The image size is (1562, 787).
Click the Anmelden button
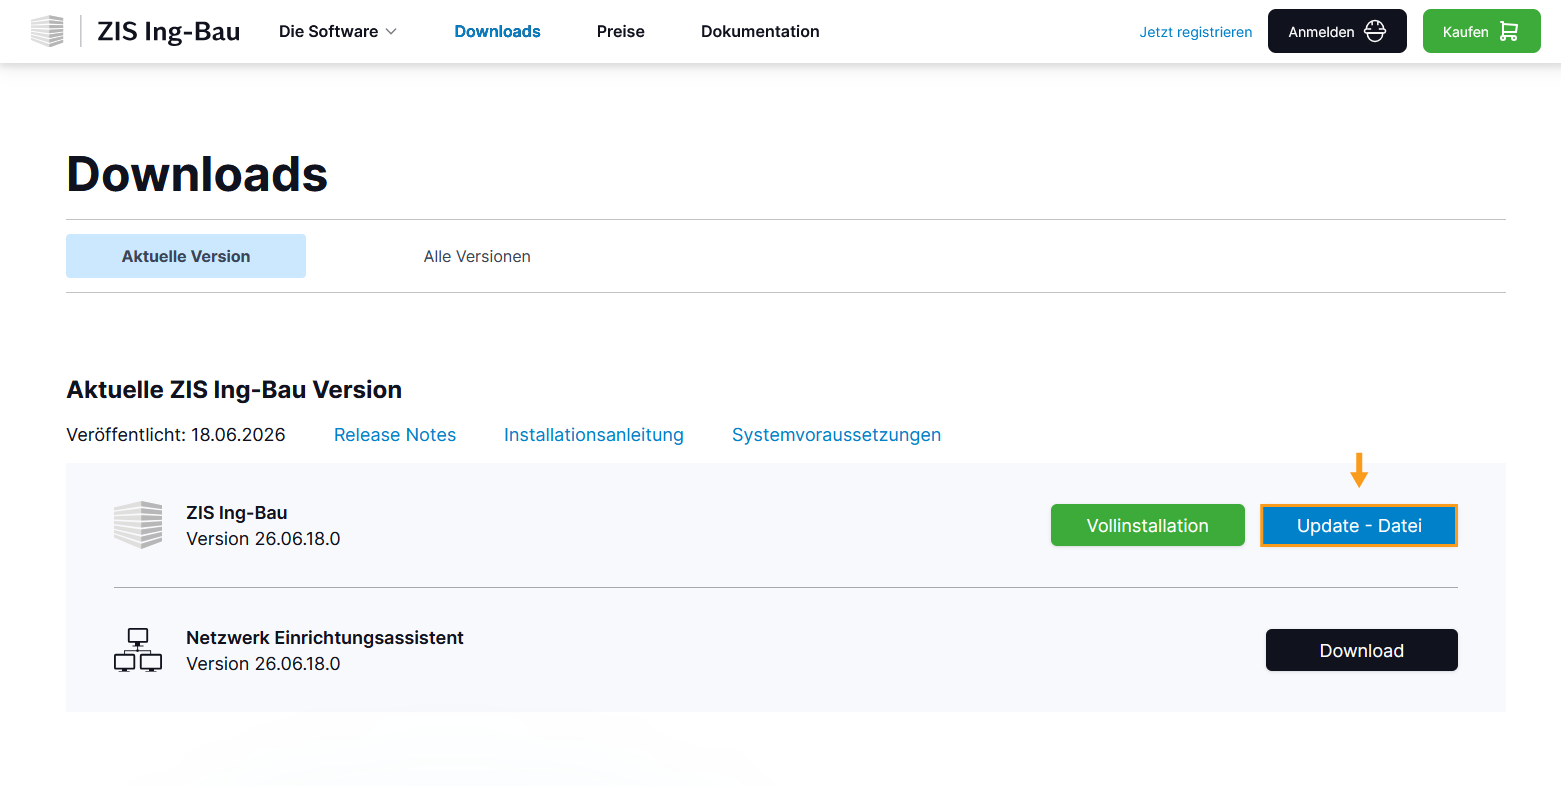click(1337, 31)
